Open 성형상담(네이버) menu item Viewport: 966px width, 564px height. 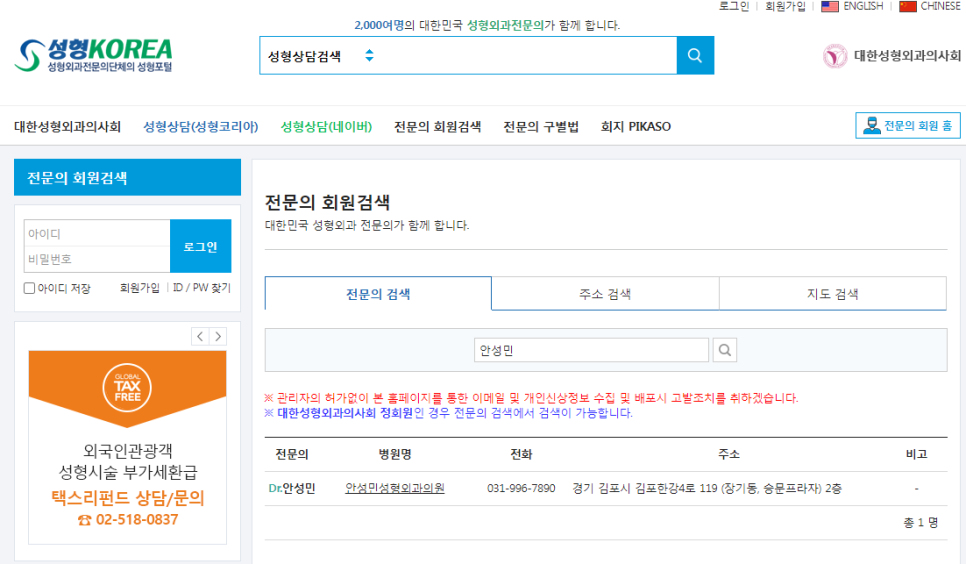[x=327, y=126]
